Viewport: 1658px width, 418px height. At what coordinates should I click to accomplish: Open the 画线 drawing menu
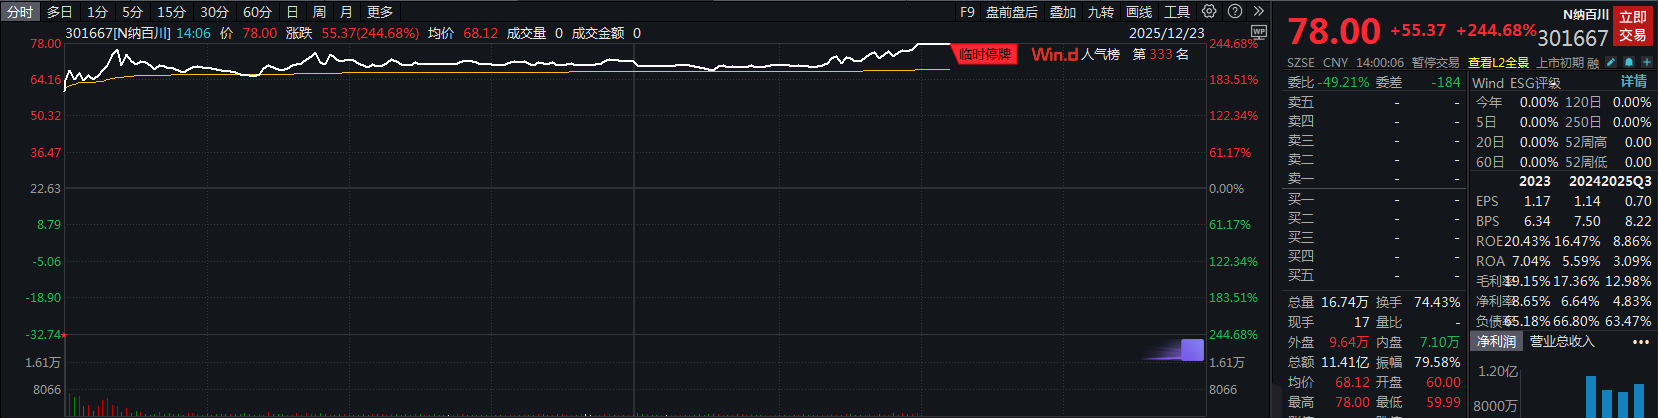1139,12
